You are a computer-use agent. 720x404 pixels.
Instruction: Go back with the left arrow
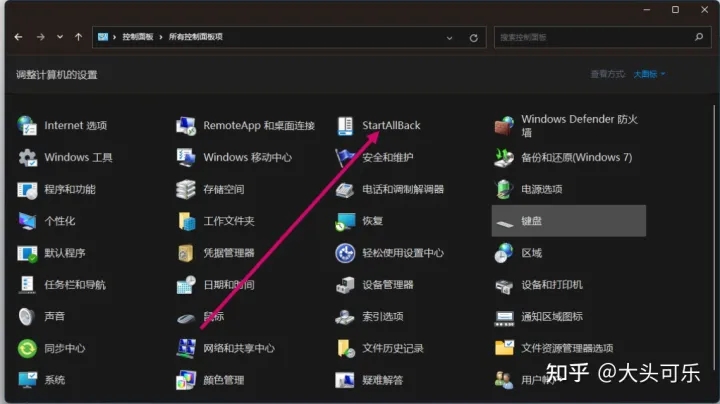click(18, 37)
